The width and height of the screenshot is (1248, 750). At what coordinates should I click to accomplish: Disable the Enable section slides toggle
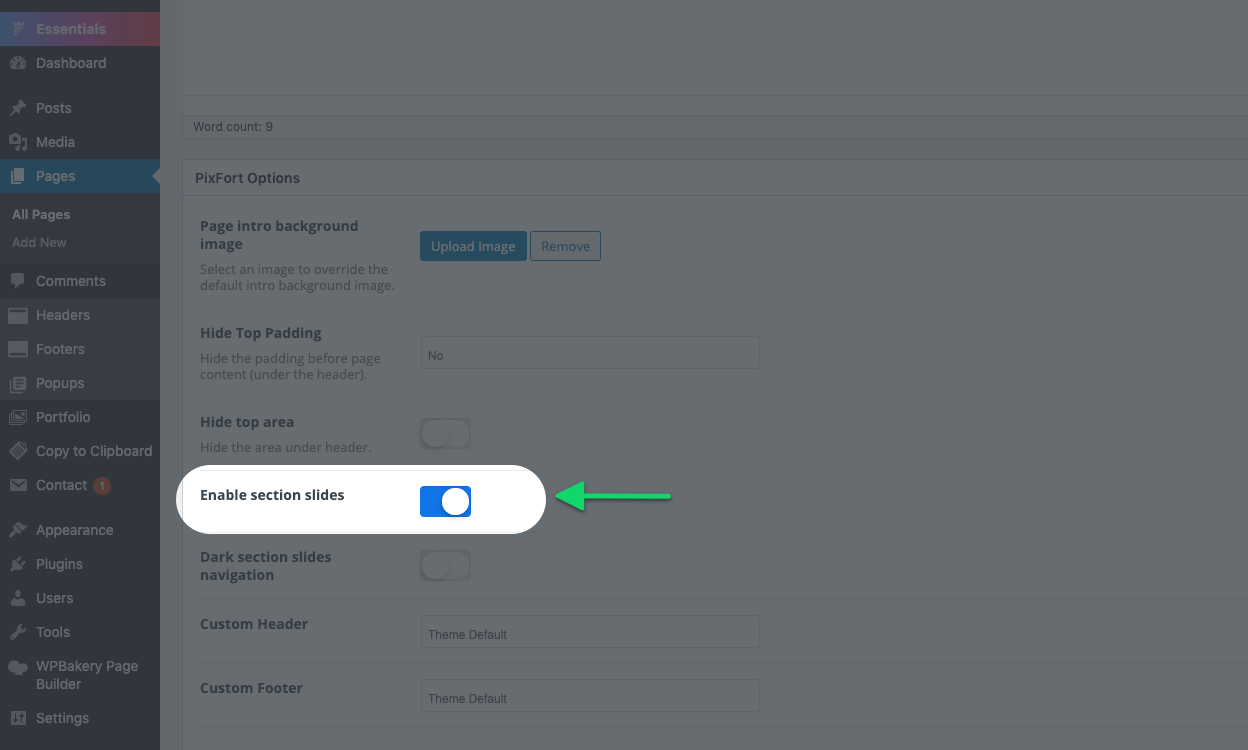click(445, 501)
